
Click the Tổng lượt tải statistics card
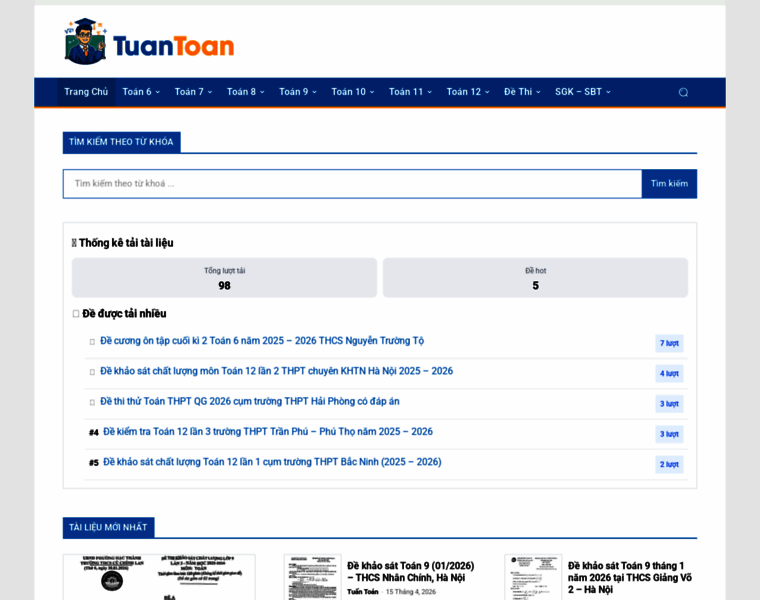tap(224, 278)
